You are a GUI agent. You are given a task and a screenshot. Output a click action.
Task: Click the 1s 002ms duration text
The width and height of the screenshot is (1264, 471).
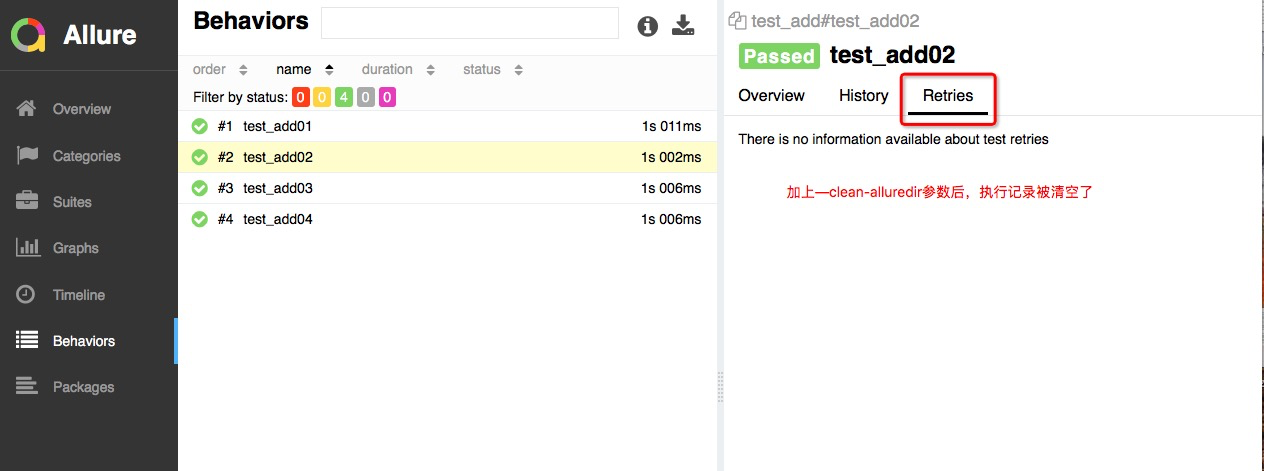[x=671, y=157]
